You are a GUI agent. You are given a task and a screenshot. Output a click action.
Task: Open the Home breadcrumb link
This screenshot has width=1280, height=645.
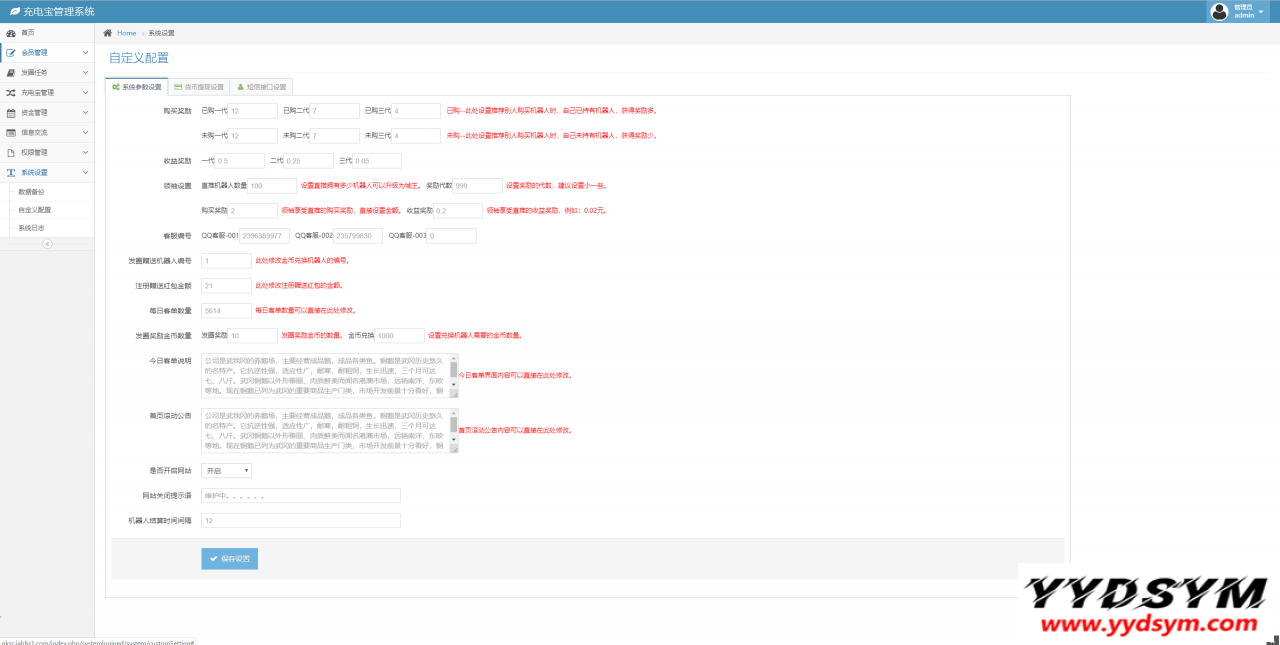click(126, 33)
